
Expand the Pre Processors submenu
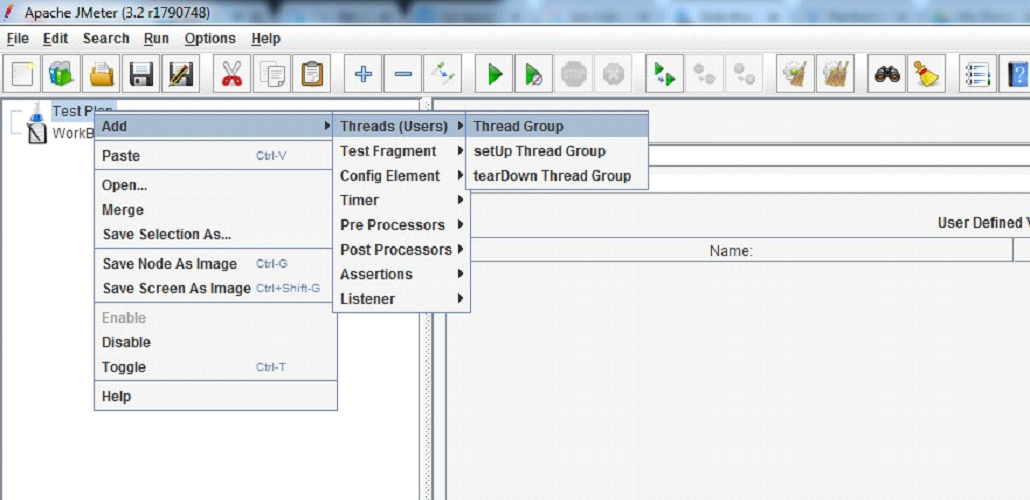(401, 225)
